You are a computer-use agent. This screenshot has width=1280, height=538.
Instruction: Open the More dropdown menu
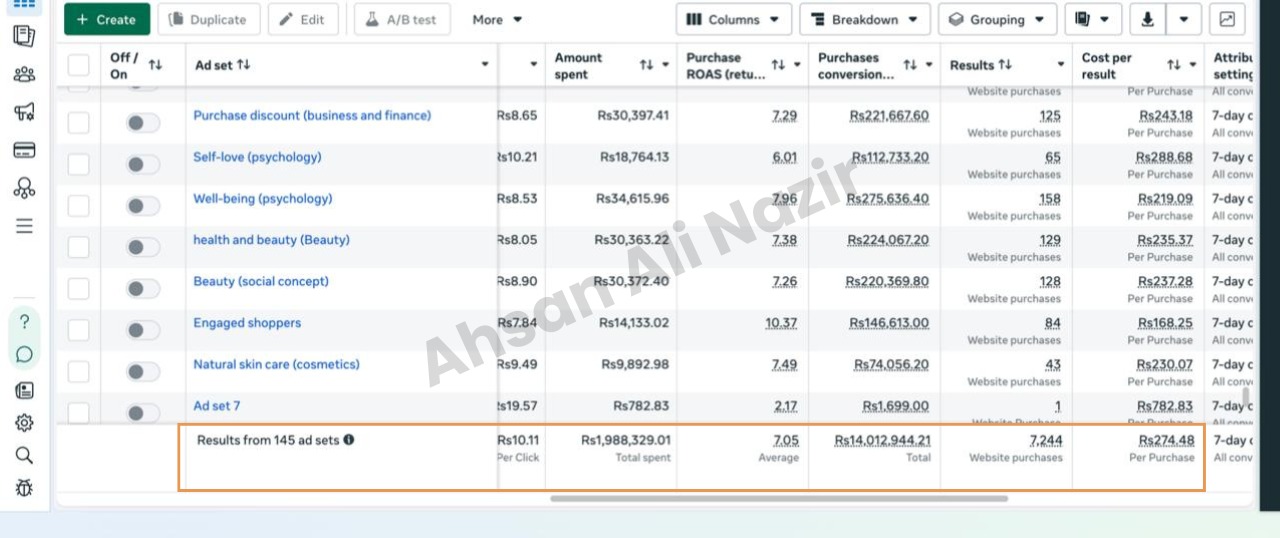click(497, 19)
